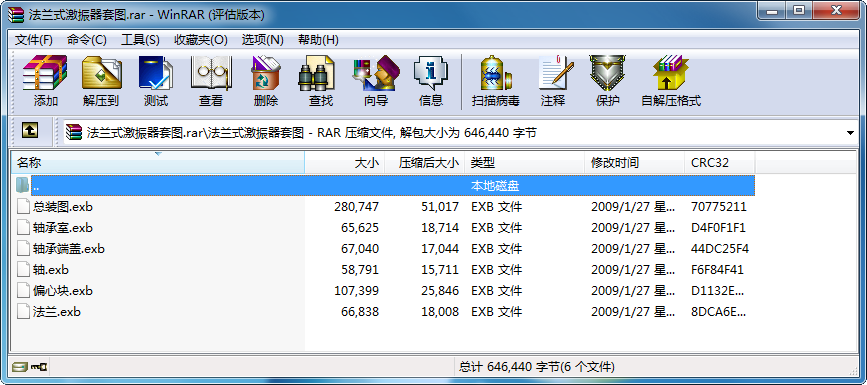This screenshot has width=867, height=385.
Task: Open the 查看 (View) tool
Action: click(211, 81)
